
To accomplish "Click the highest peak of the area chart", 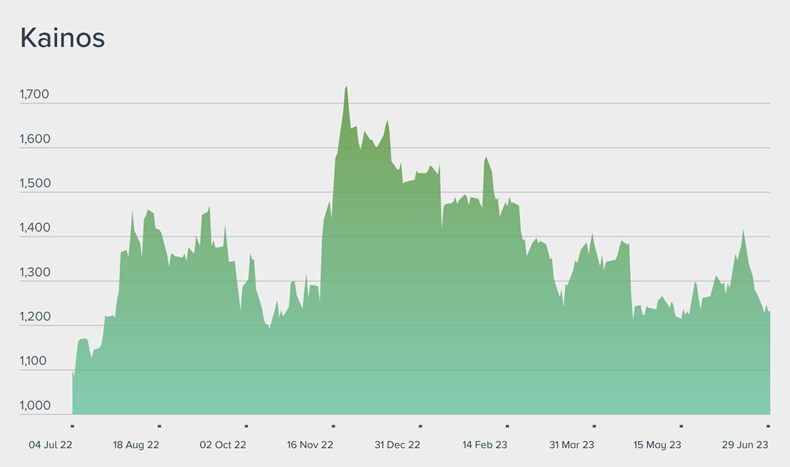I will (346, 88).
